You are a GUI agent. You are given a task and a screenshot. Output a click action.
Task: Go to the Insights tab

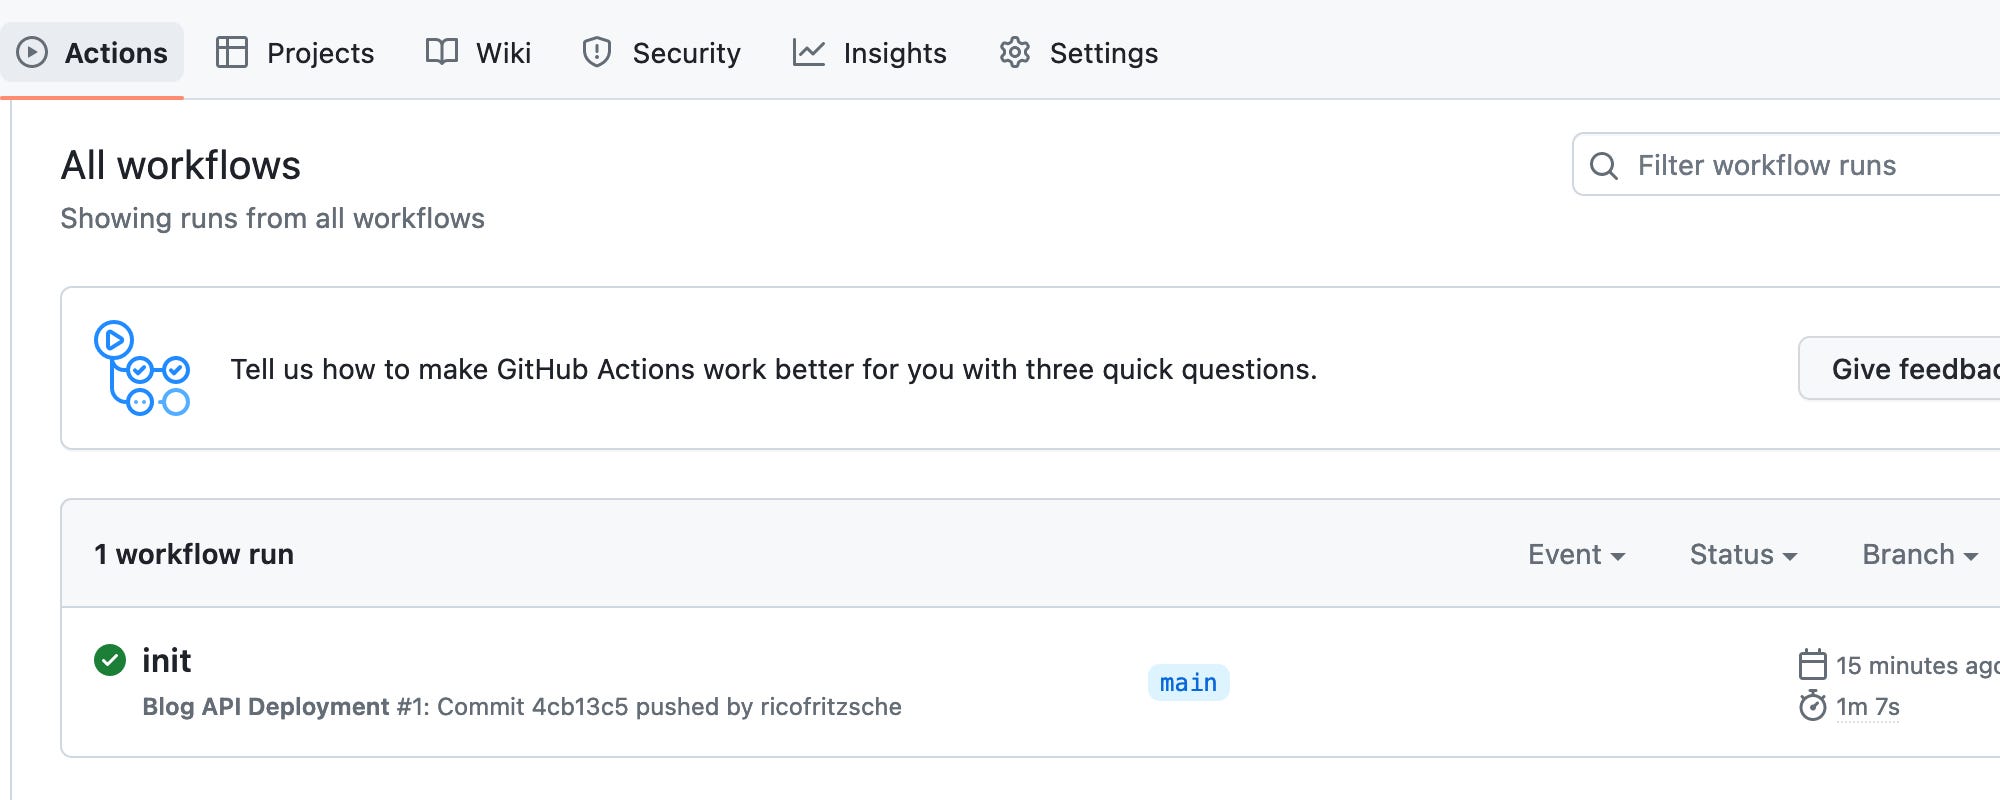(894, 52)
